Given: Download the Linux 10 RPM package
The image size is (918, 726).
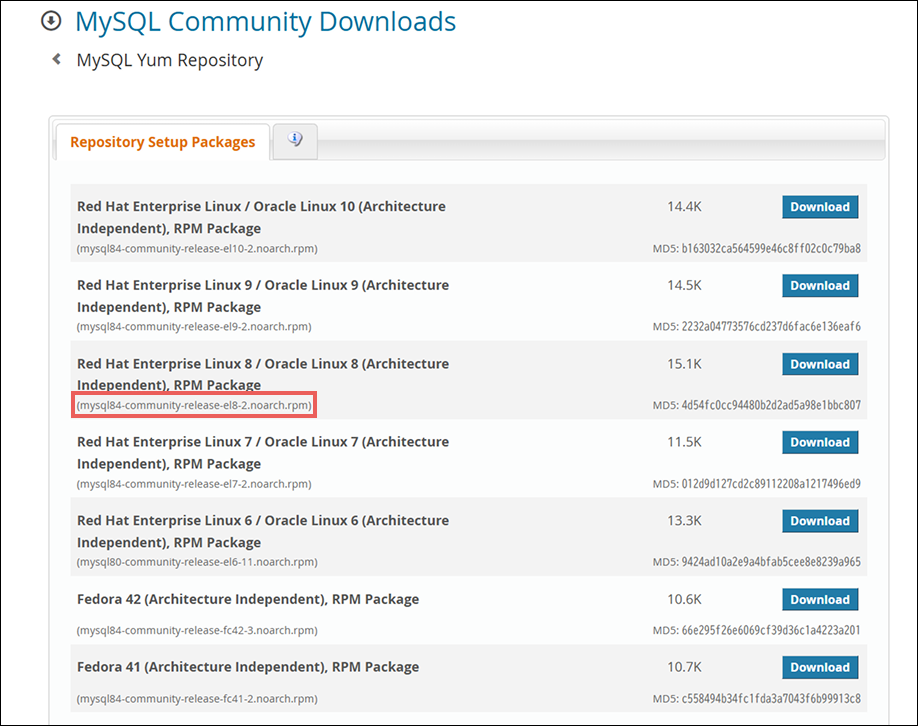Looking at the screenshot, I should click(819, 207).
